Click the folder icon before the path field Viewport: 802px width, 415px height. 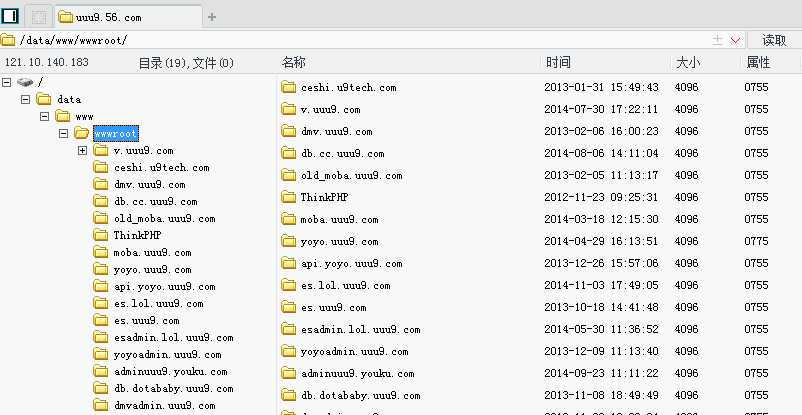pyautogui.click(x=8, y=40)
